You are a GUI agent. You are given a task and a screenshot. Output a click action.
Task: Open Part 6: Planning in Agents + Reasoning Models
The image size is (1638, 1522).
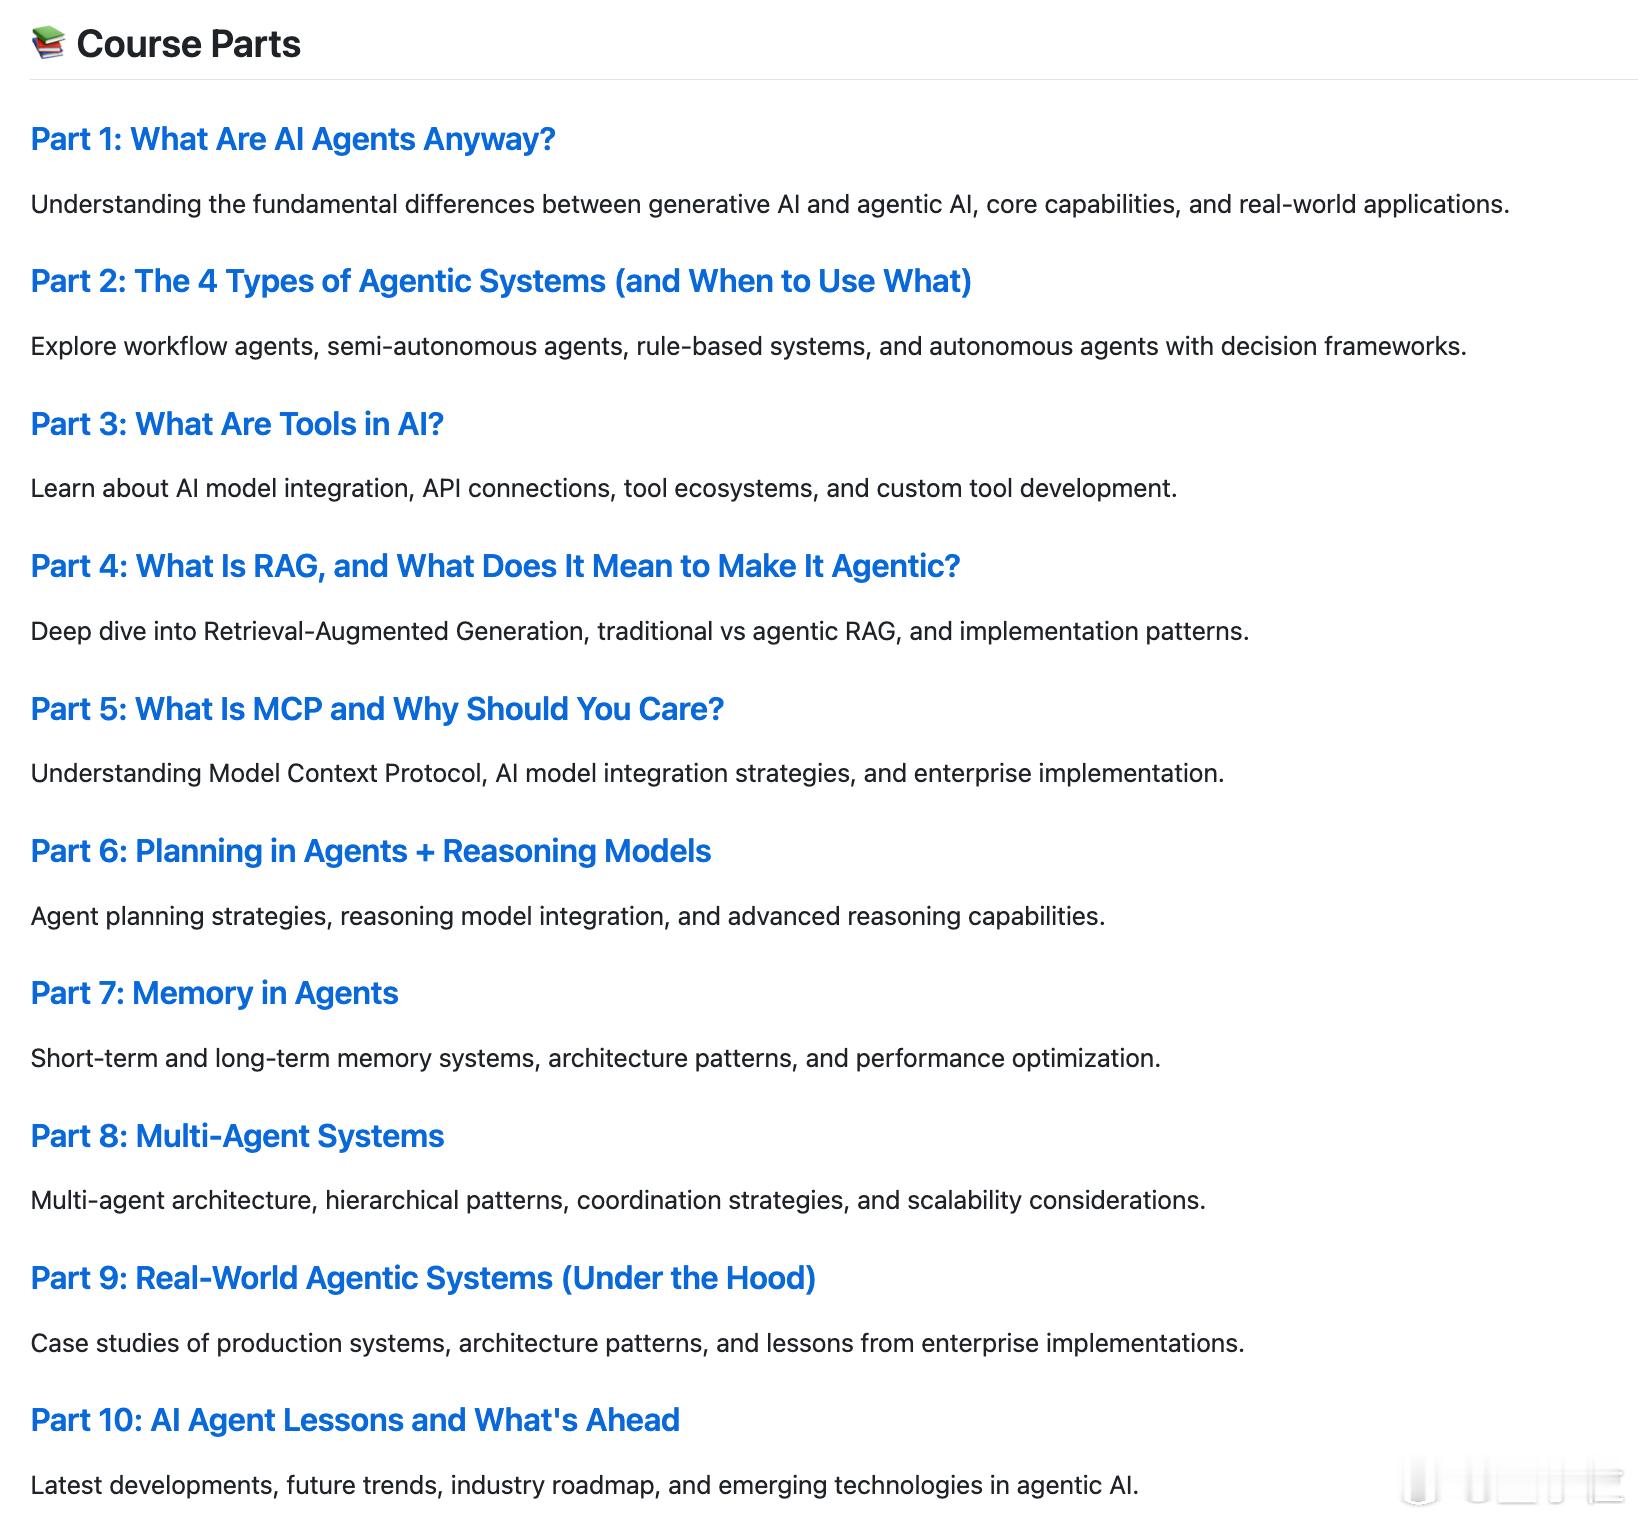coord(371,851)
